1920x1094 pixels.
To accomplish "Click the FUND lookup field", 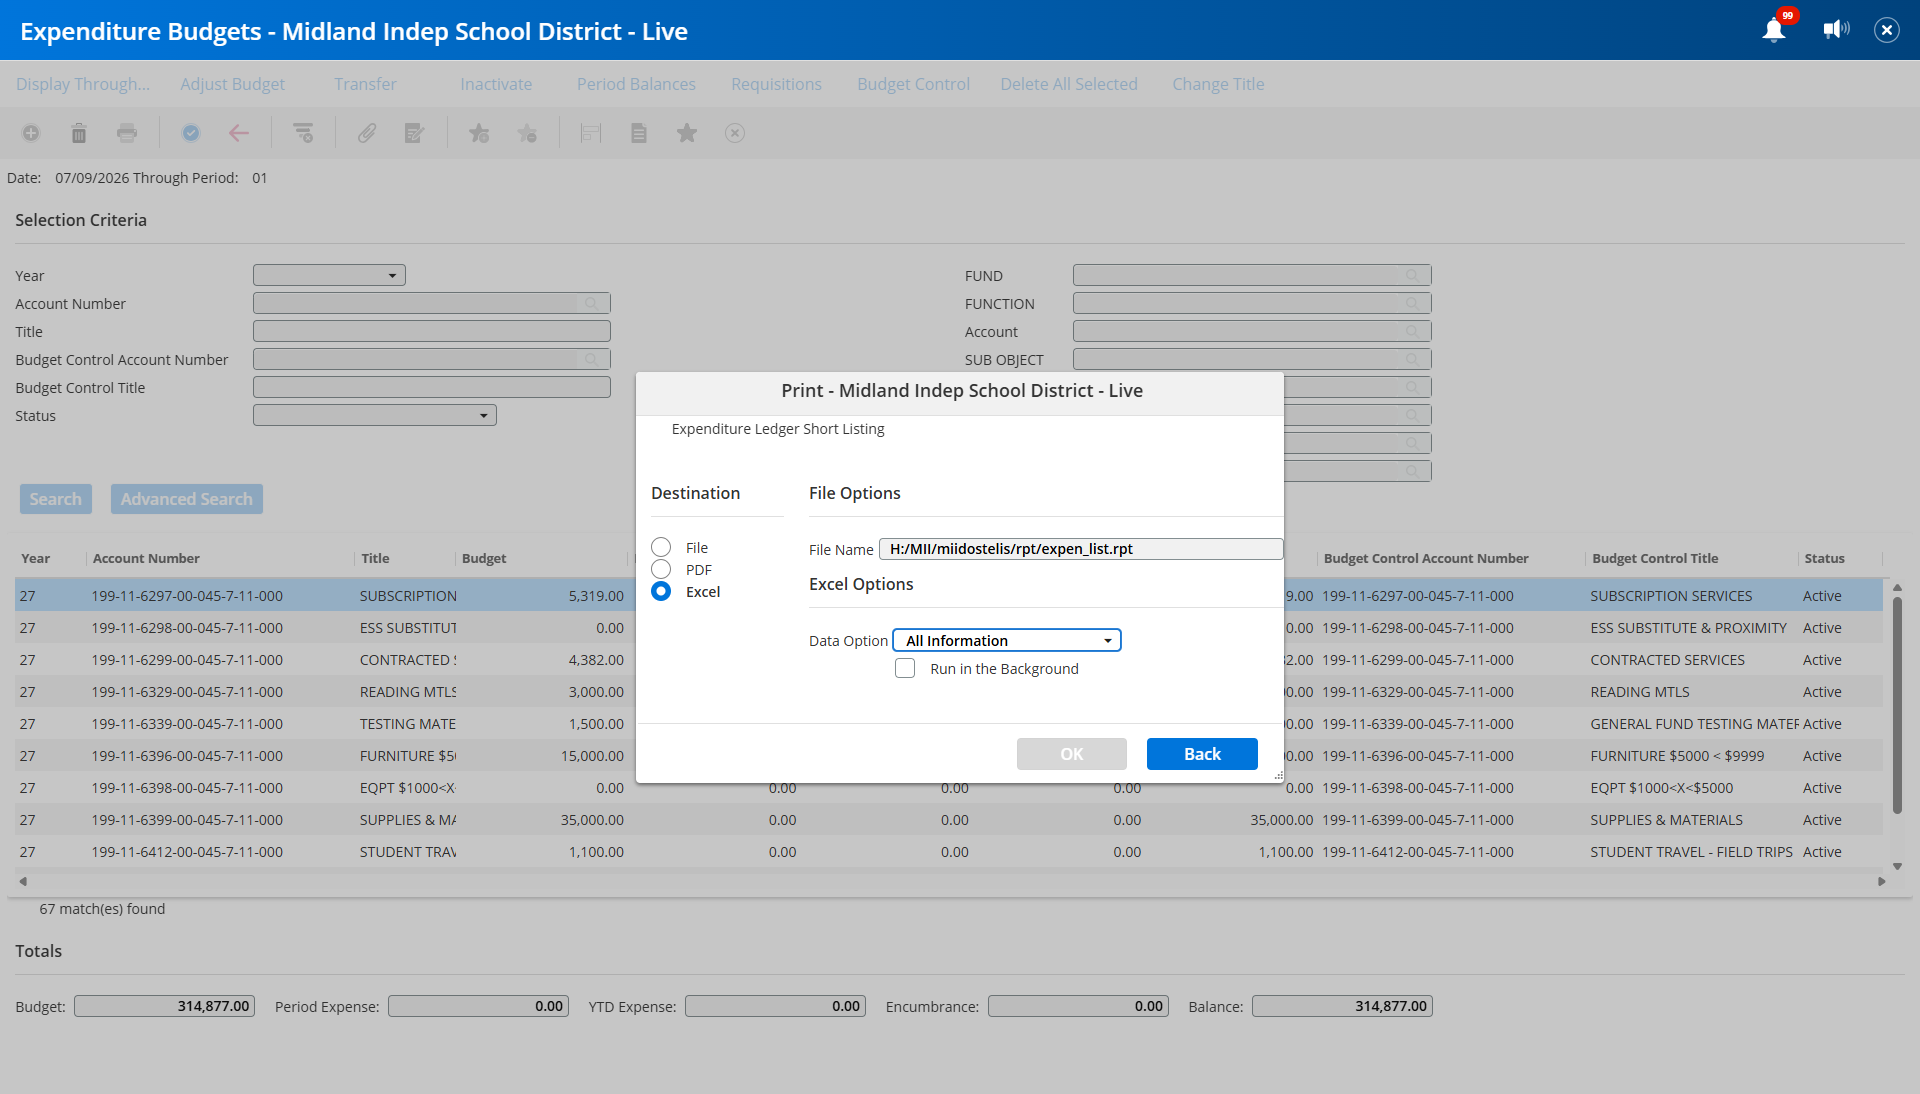I will [x=1252, y=275].
